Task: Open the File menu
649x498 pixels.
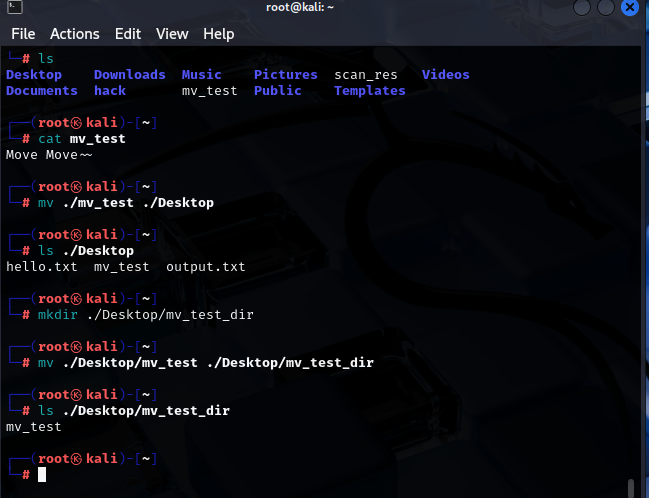Action: tap(23, 34)
